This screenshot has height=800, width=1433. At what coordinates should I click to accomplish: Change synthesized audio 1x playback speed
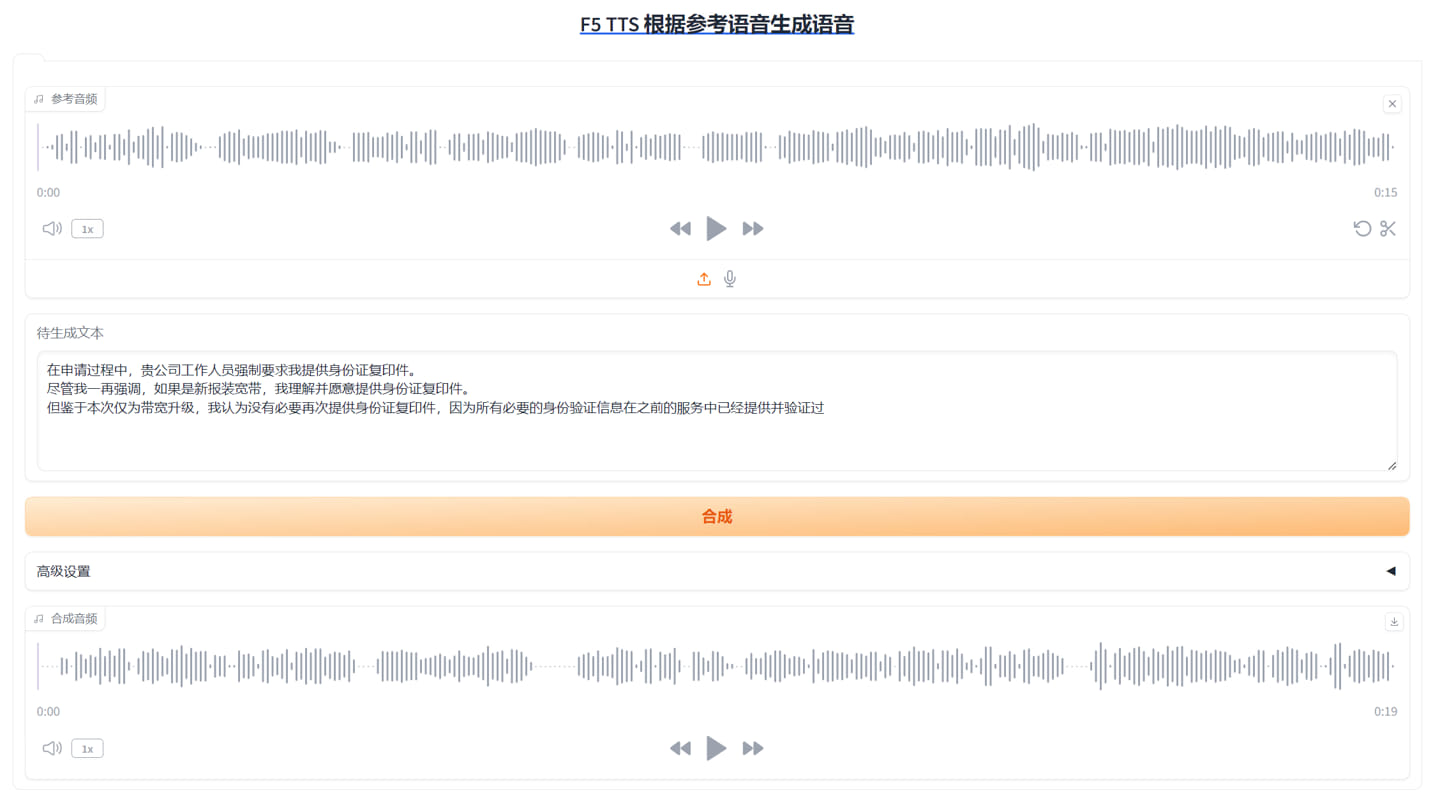pyautogui.click(x=87, y=748)
